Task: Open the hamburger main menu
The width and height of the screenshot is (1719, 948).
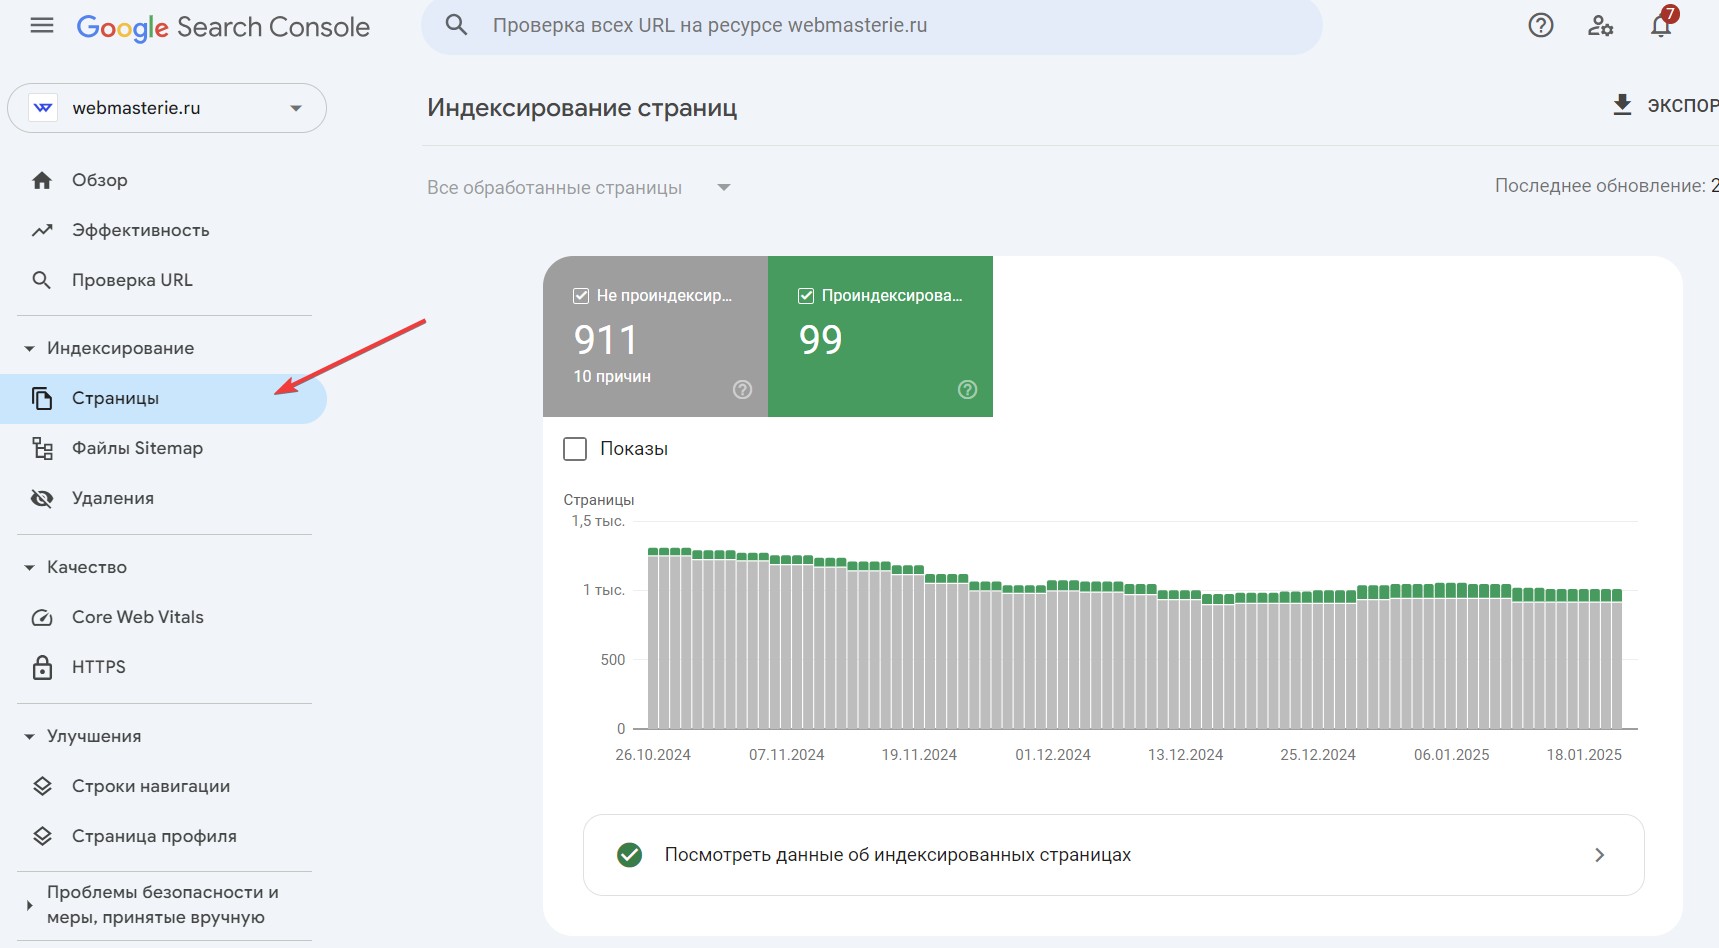Action: point(42,26)
